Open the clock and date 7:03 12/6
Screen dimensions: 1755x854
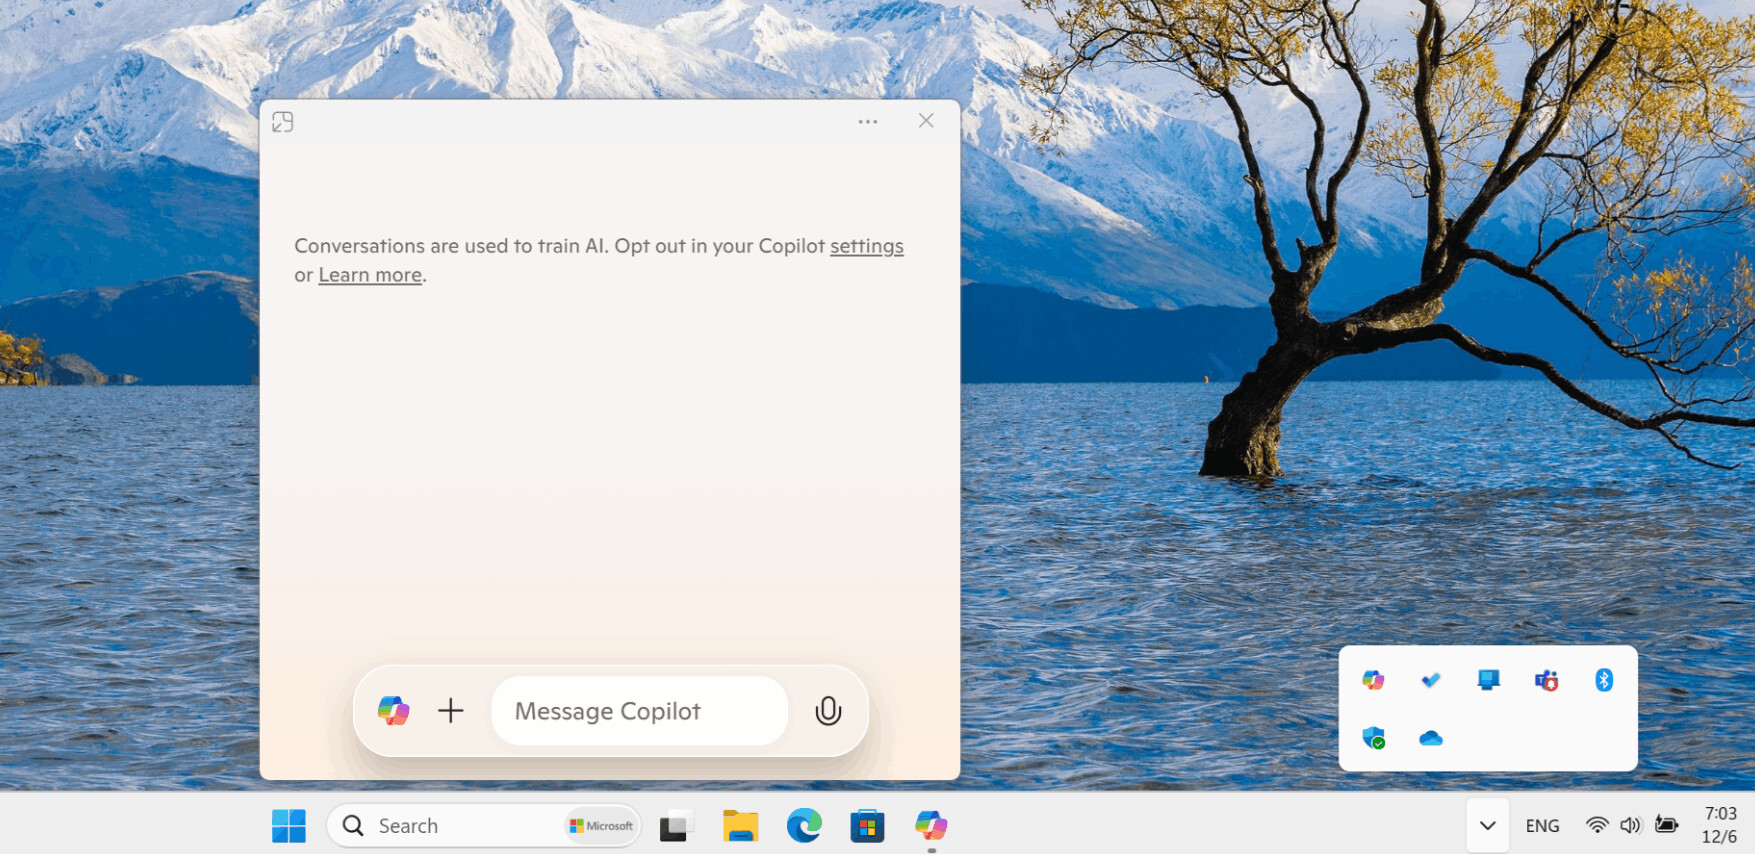click(1720, 825)
